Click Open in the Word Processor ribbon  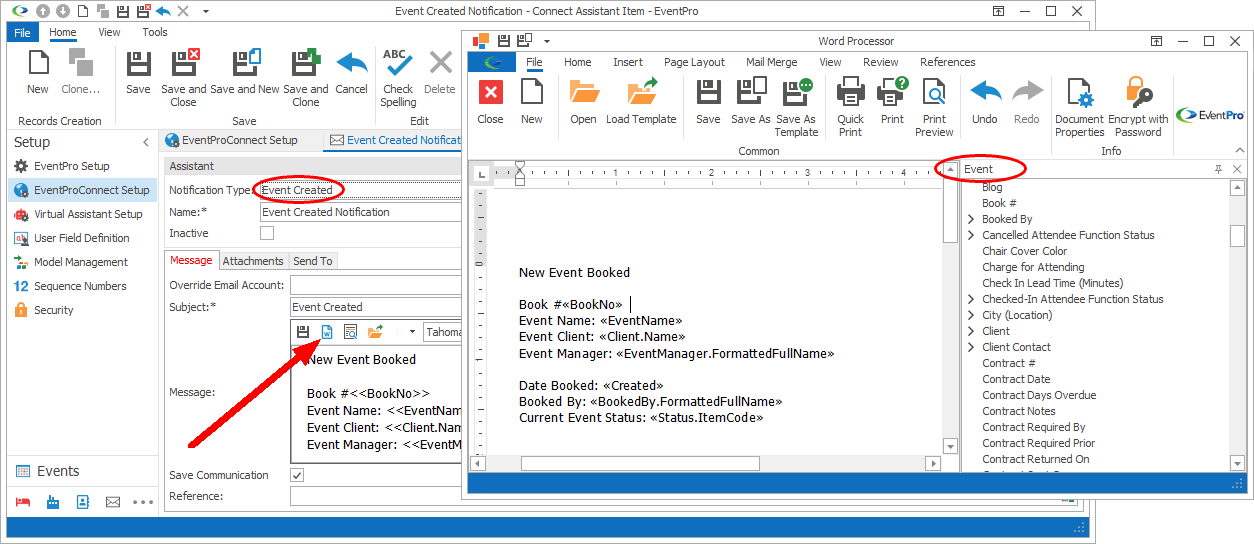coord(583,100)
